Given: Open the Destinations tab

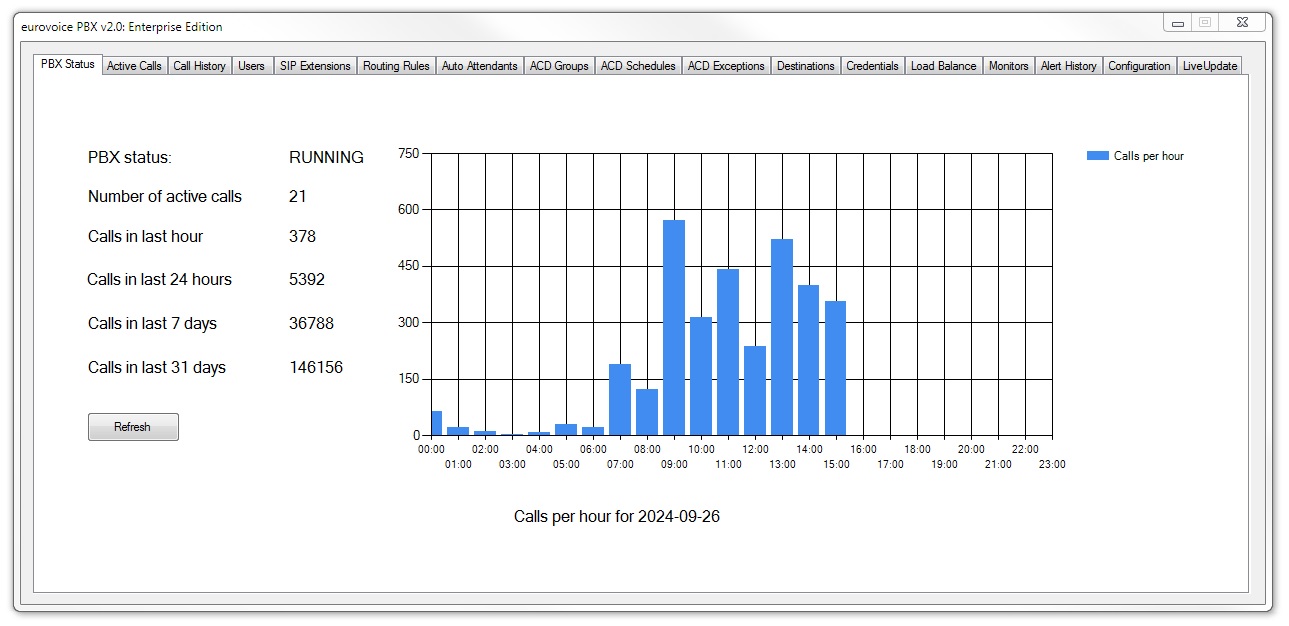Looking at the screenshot, I should point(805,66).
